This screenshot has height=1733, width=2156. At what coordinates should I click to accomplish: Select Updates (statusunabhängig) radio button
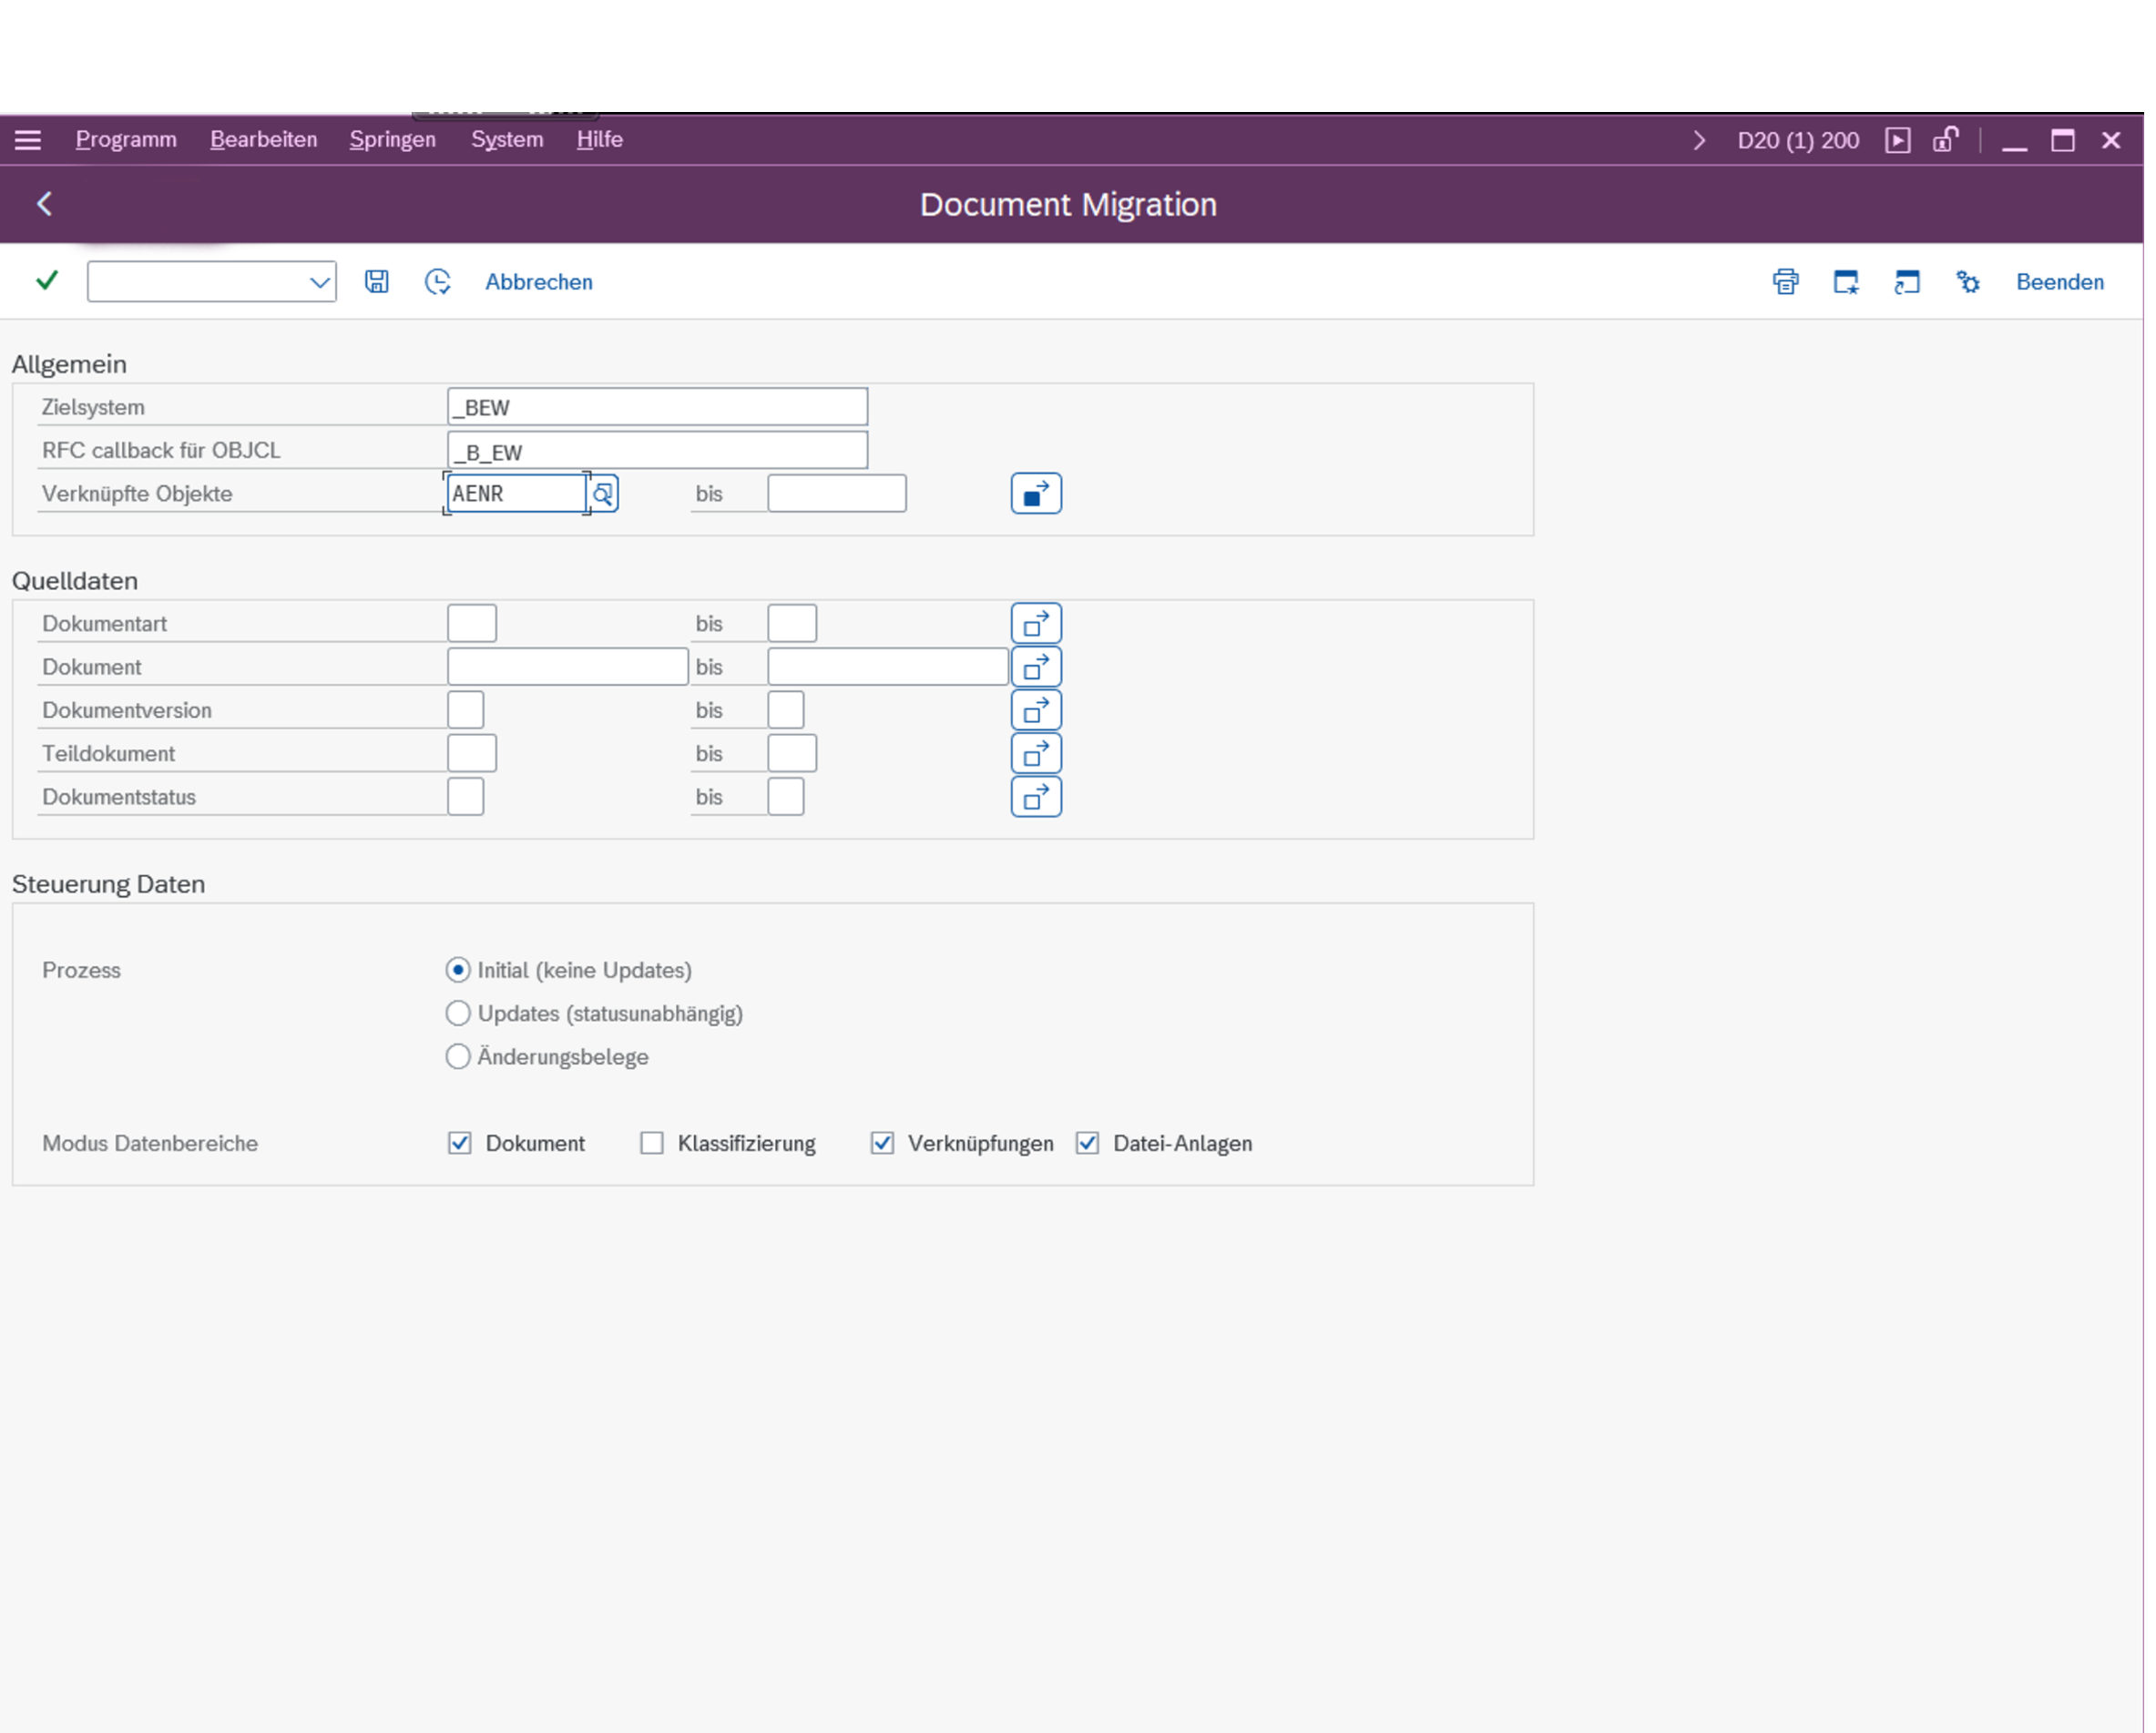pos(458,1014)
